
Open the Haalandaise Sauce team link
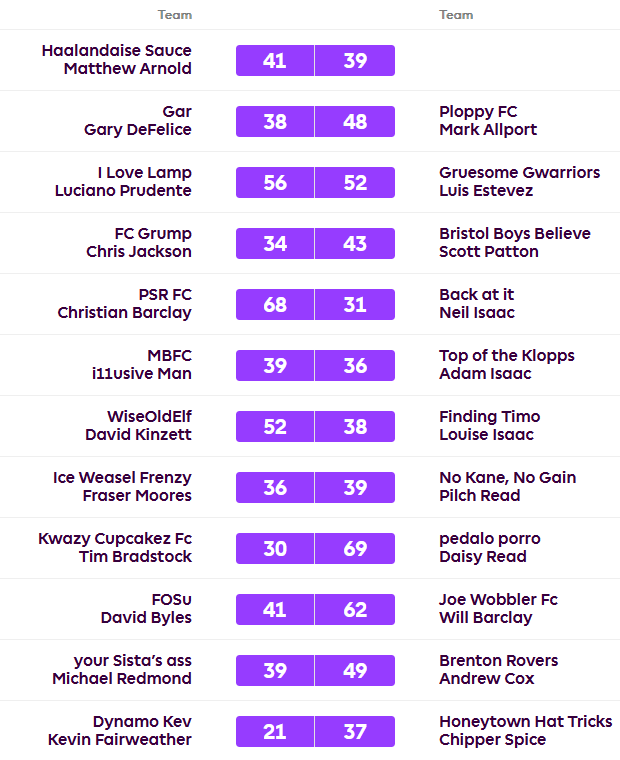116,51
